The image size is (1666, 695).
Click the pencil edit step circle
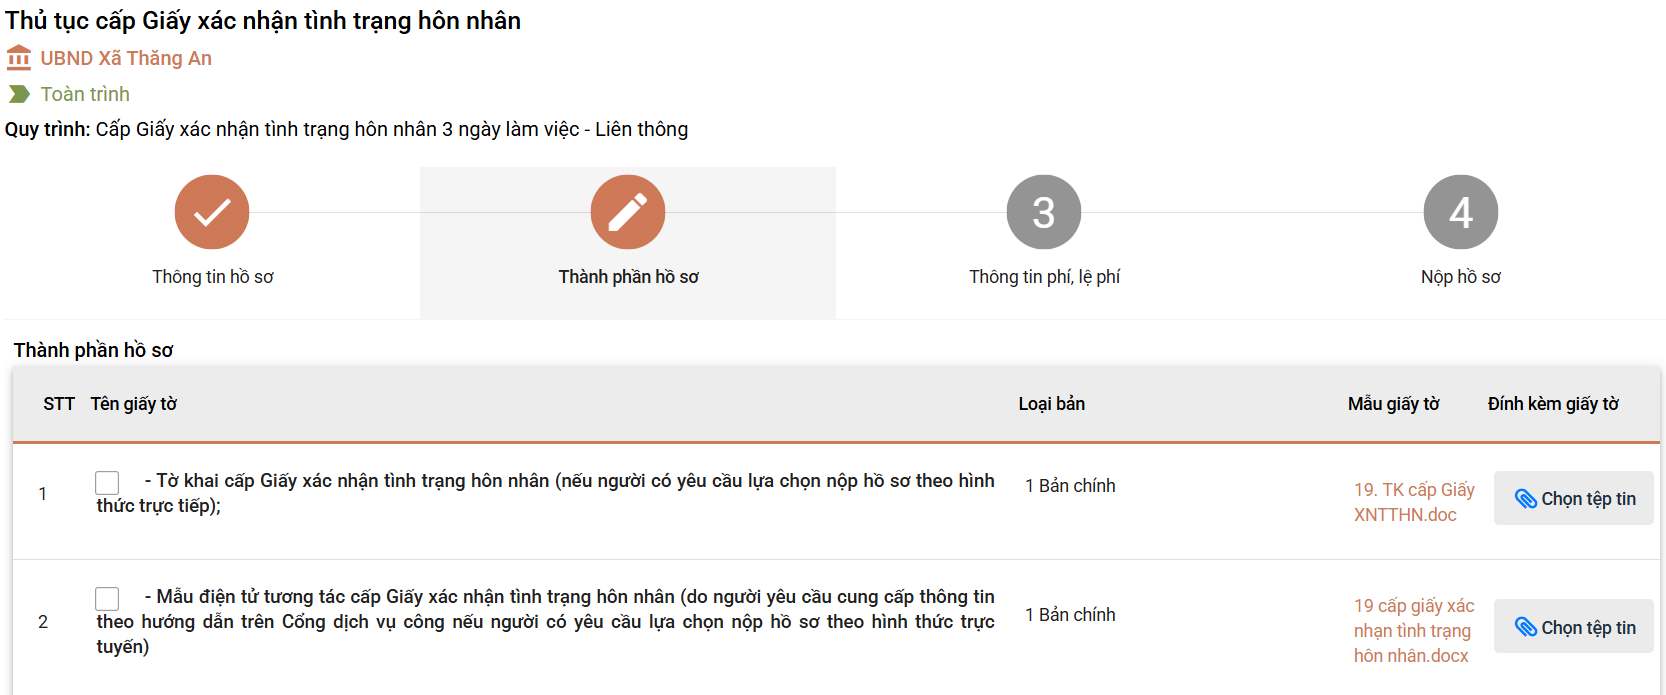(628, 212)
